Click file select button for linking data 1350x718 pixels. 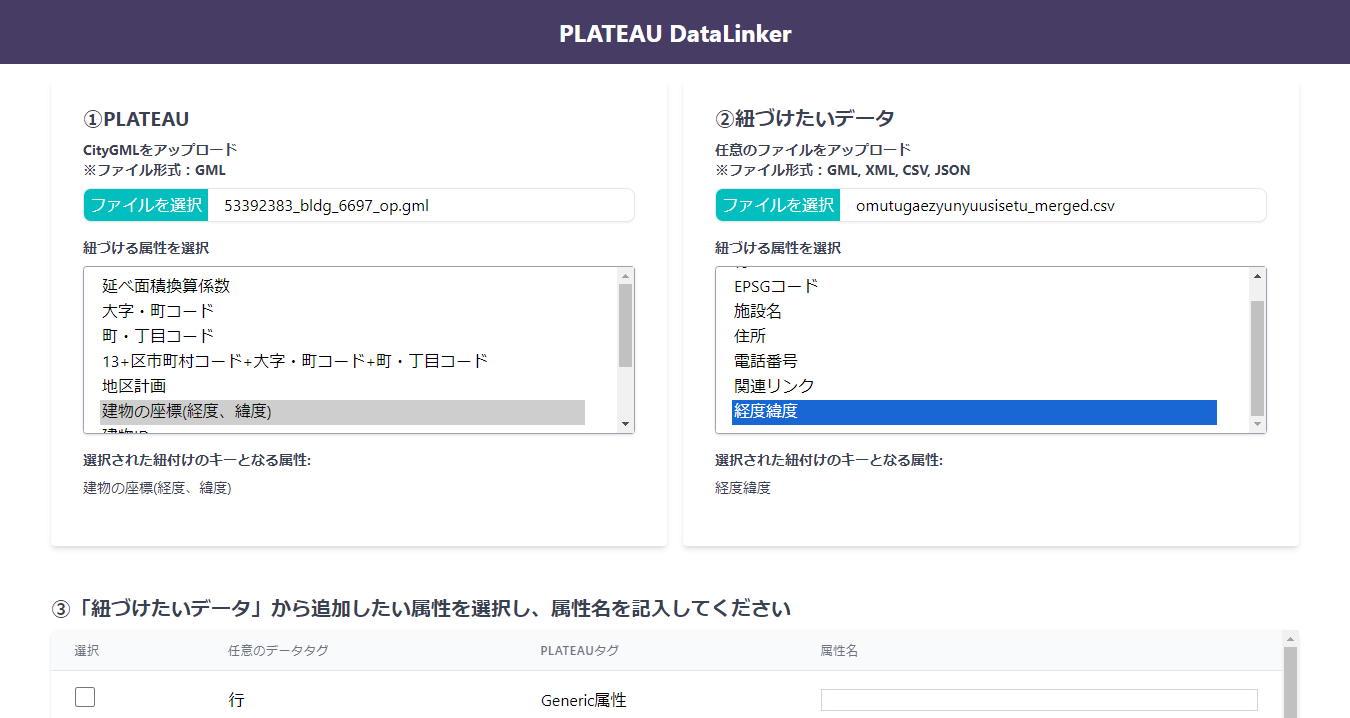tap(778, 206)
